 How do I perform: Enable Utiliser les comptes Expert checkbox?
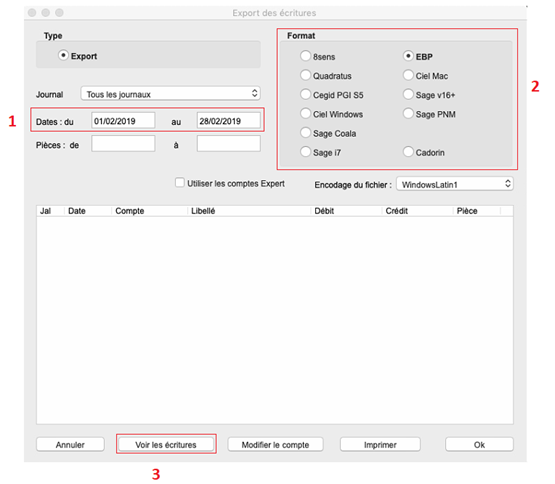(x=180, y=183)
